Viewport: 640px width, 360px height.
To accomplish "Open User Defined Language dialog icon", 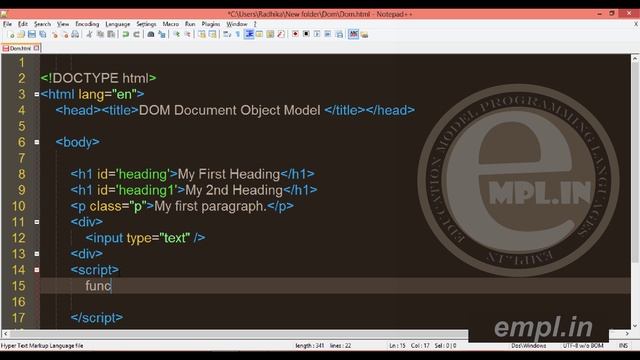I will click(x=259, y=35).
